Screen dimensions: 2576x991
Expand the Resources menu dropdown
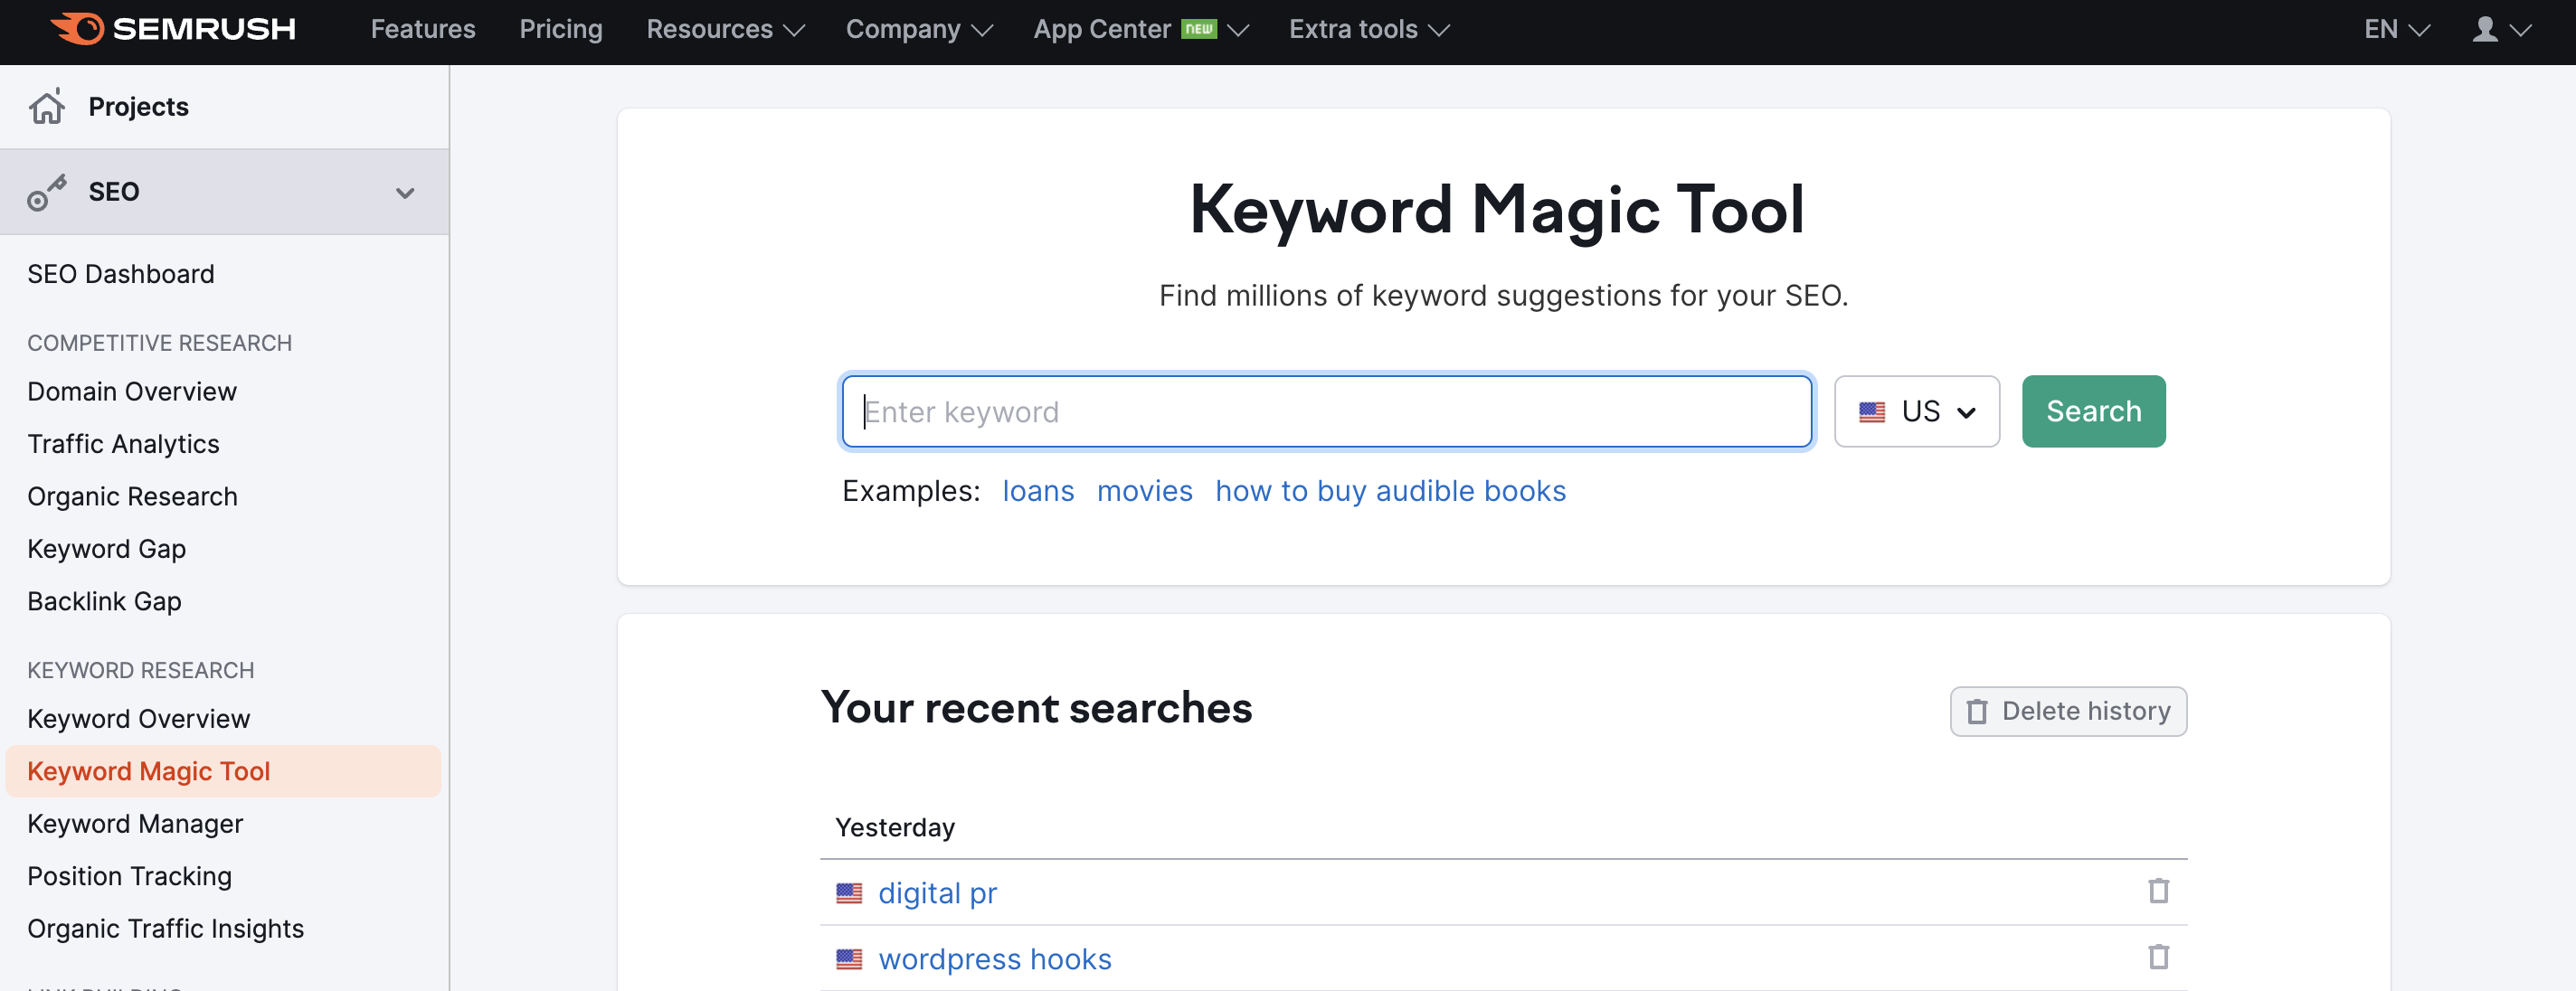coord(723,30)
